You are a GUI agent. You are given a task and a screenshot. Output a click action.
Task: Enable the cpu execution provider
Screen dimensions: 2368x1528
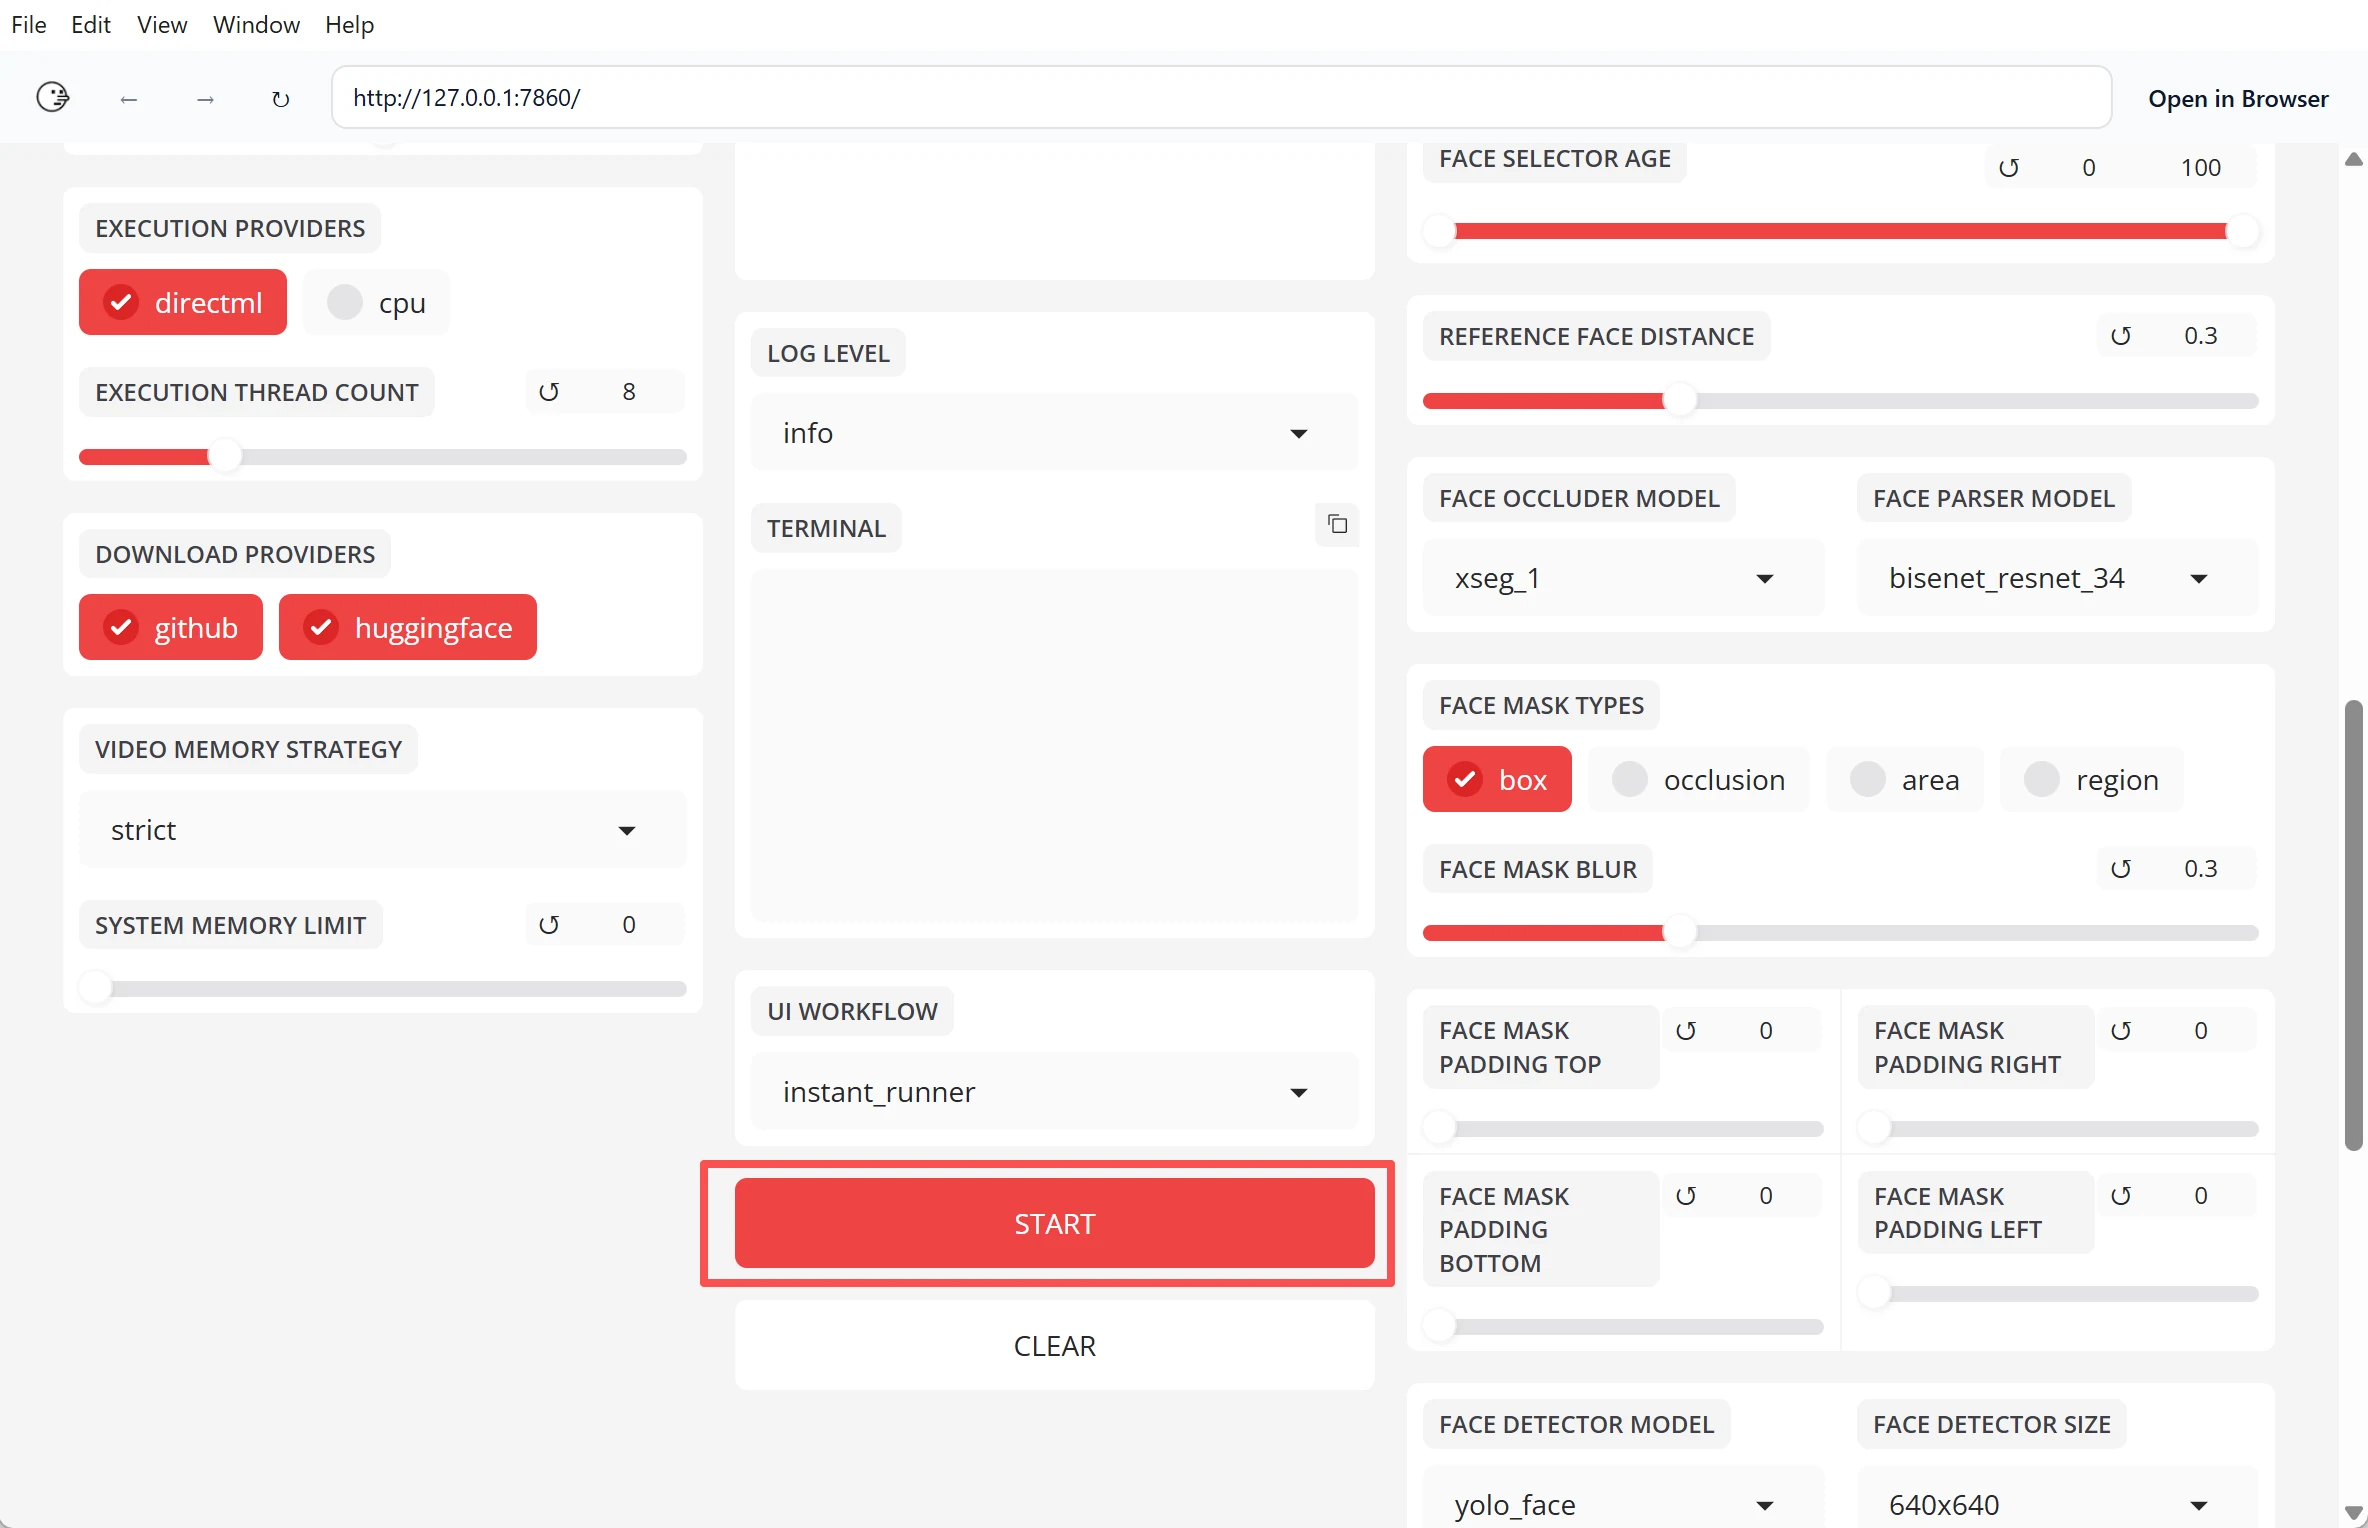pos(377,302)
